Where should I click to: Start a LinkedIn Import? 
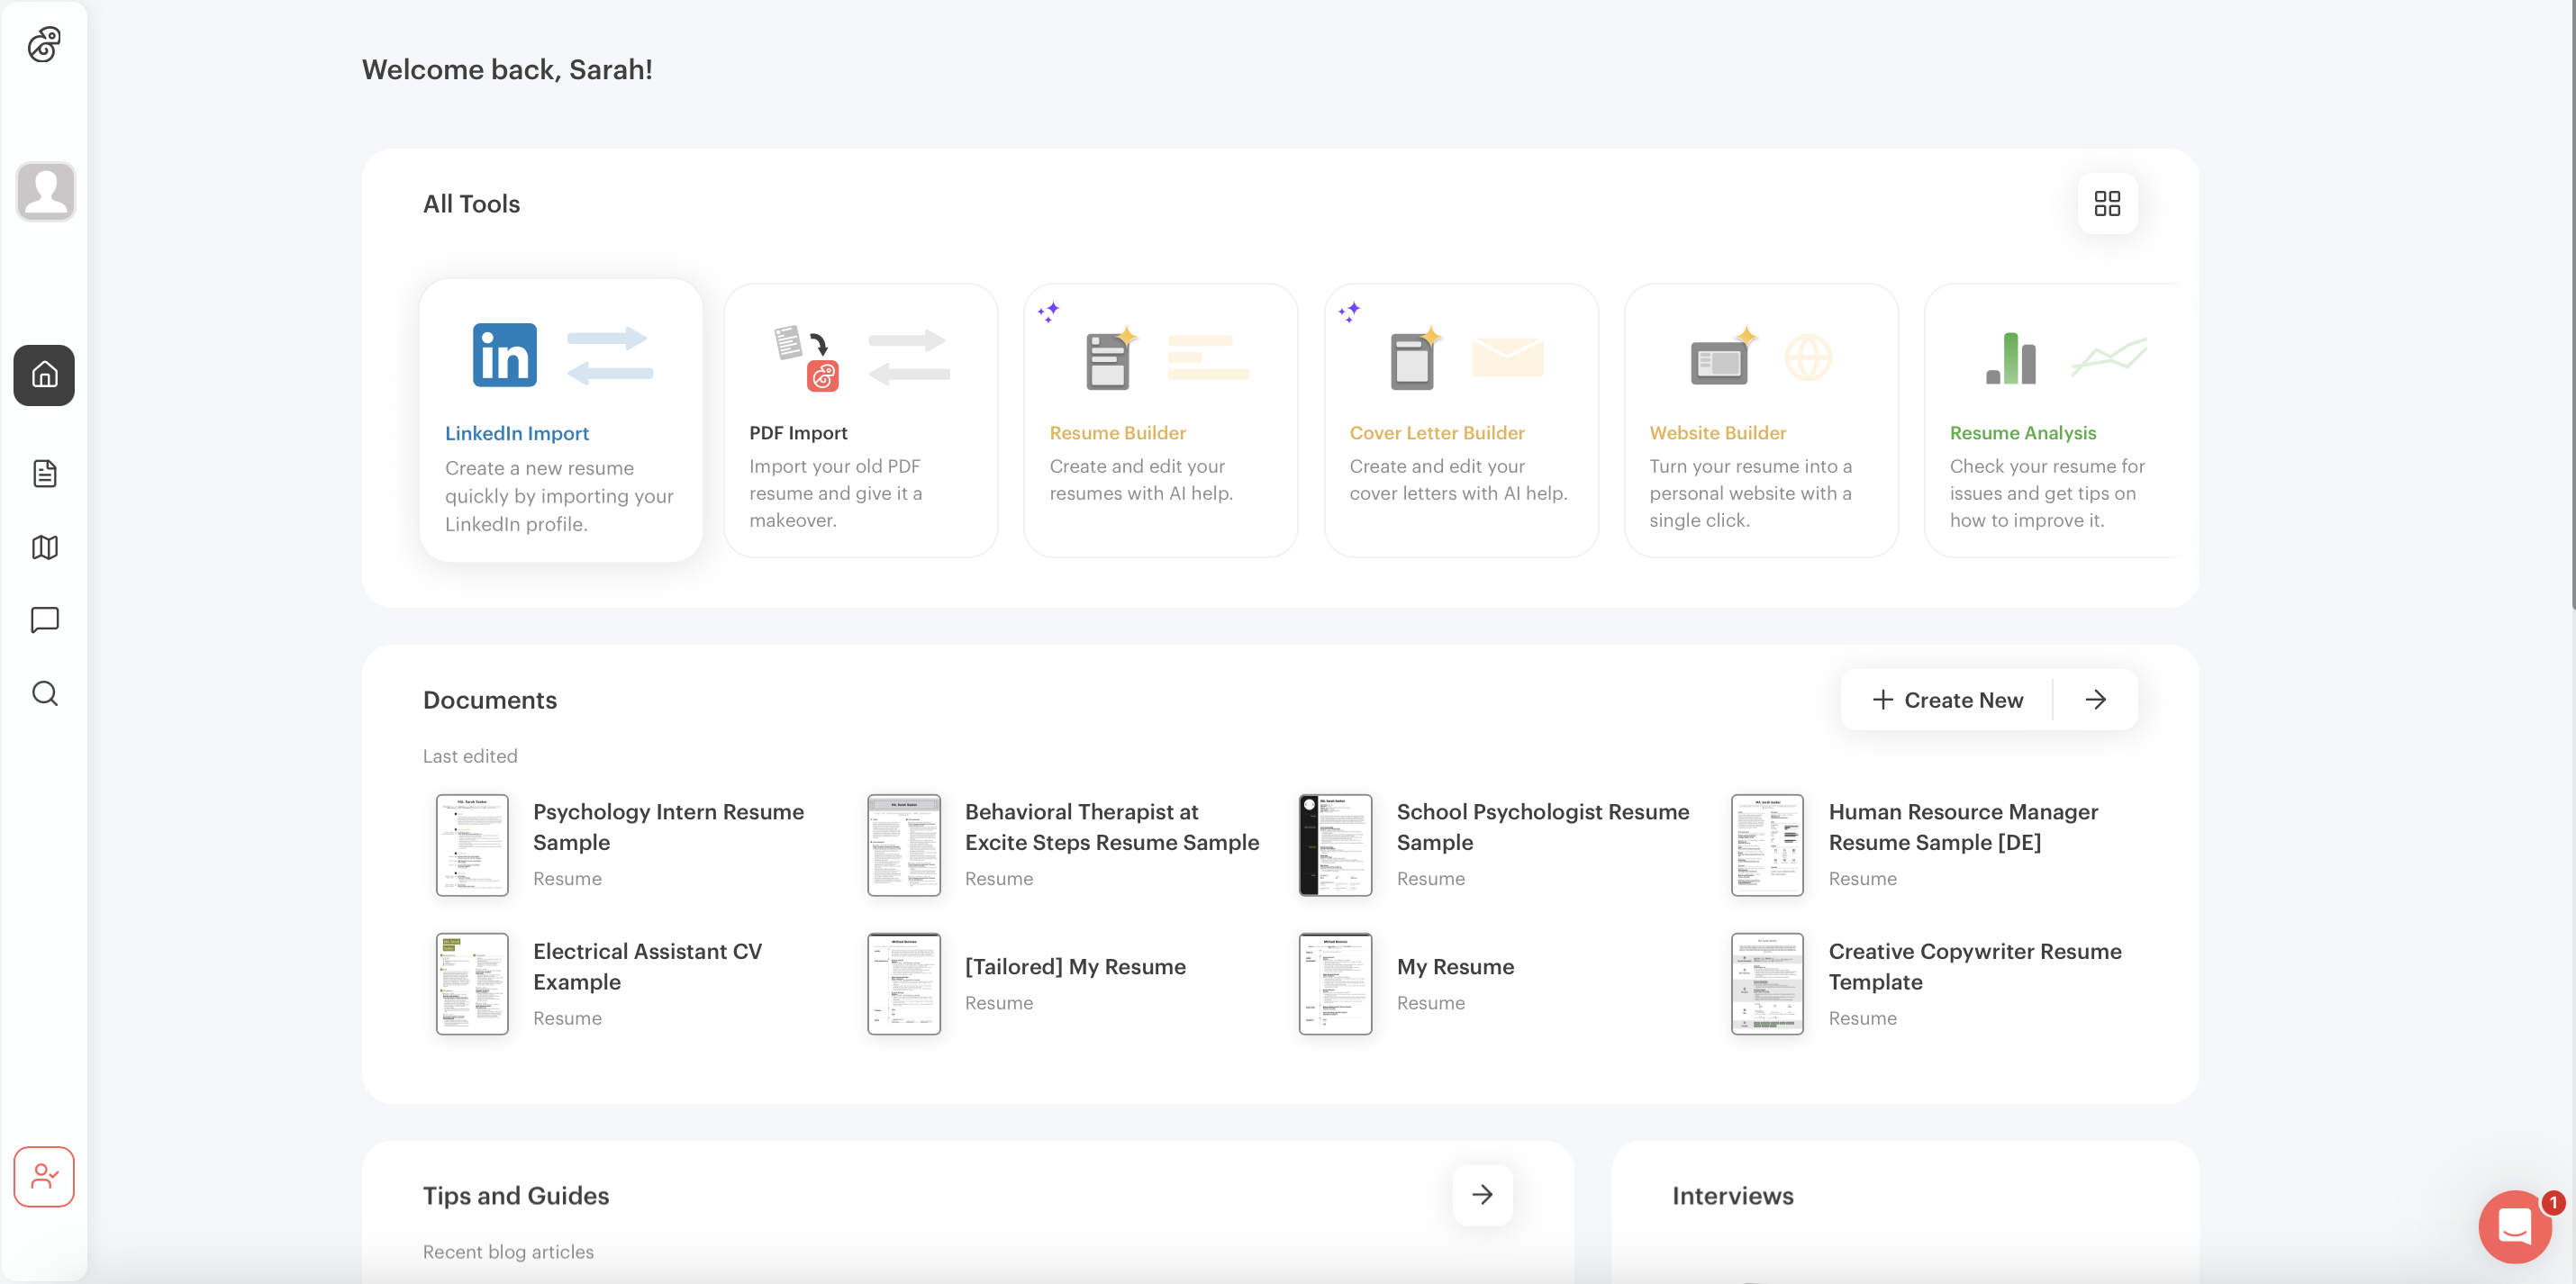[561, 420]
